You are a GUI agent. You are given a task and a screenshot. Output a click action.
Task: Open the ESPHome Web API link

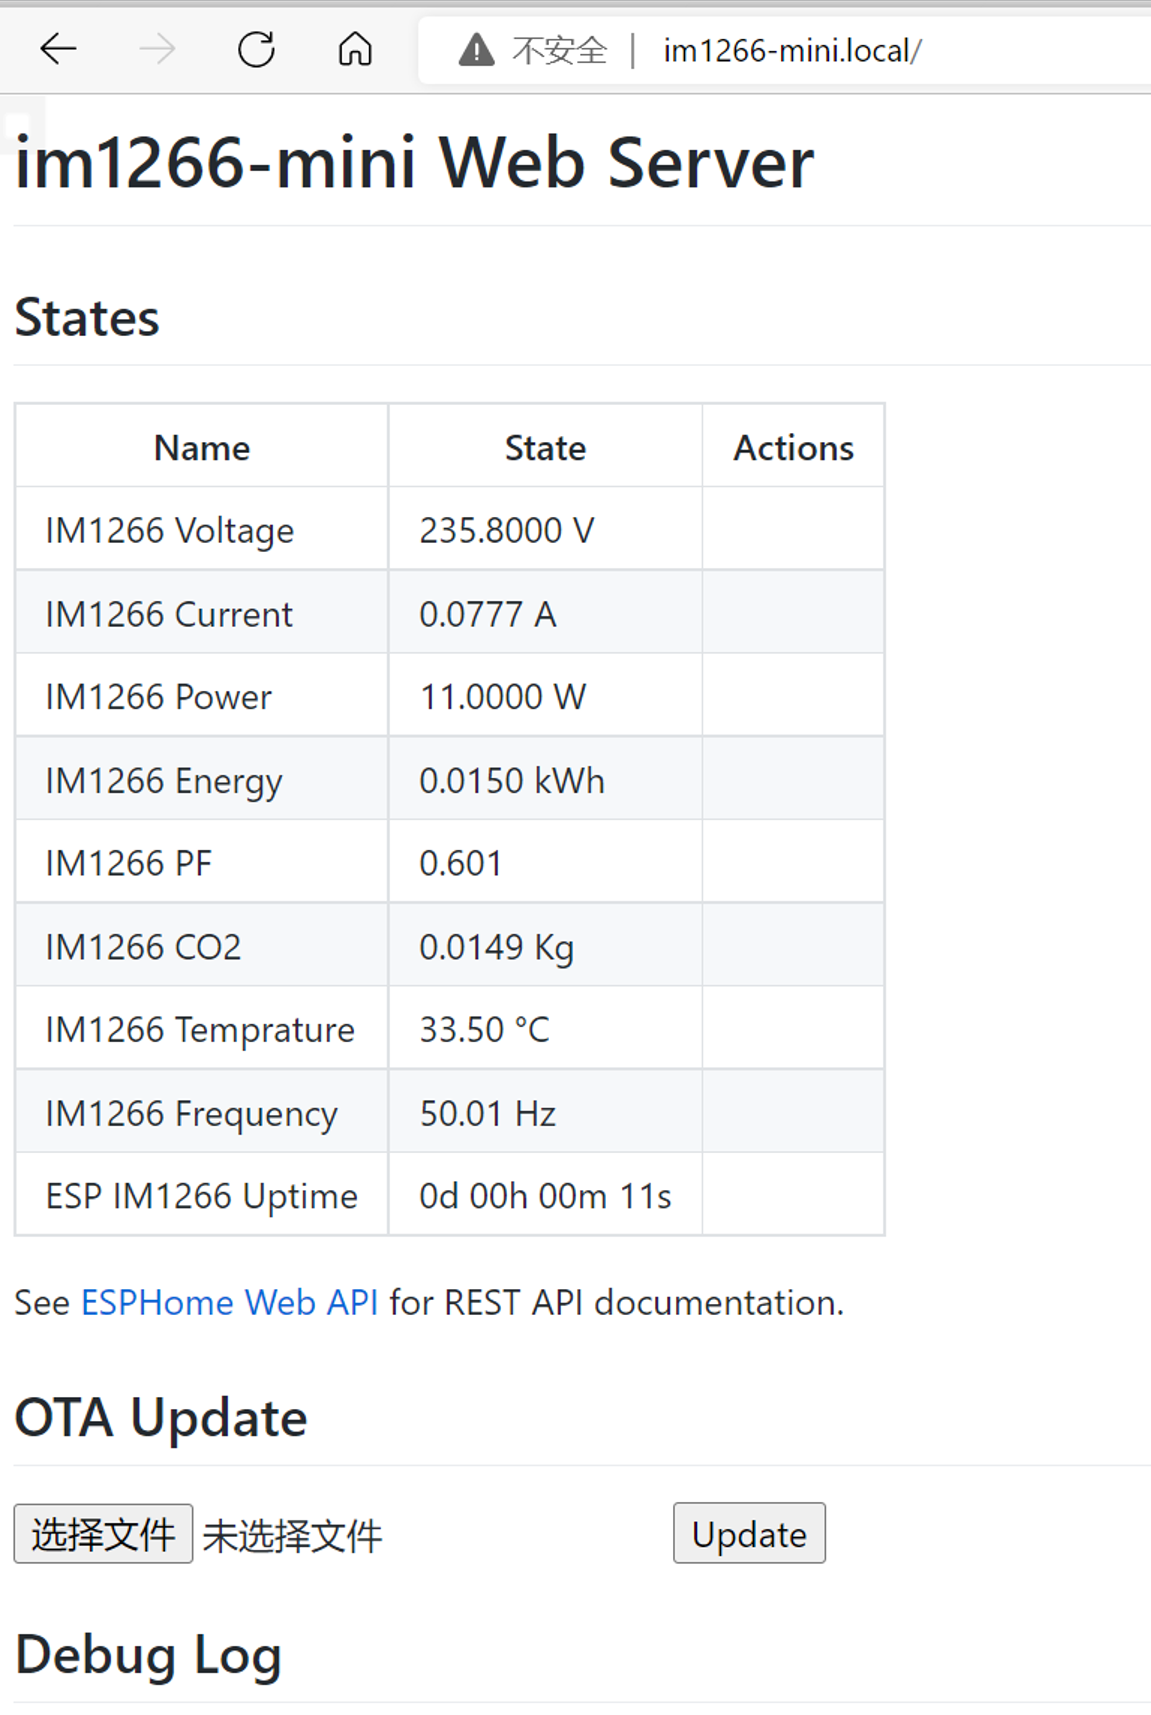tap(229, 1303)
